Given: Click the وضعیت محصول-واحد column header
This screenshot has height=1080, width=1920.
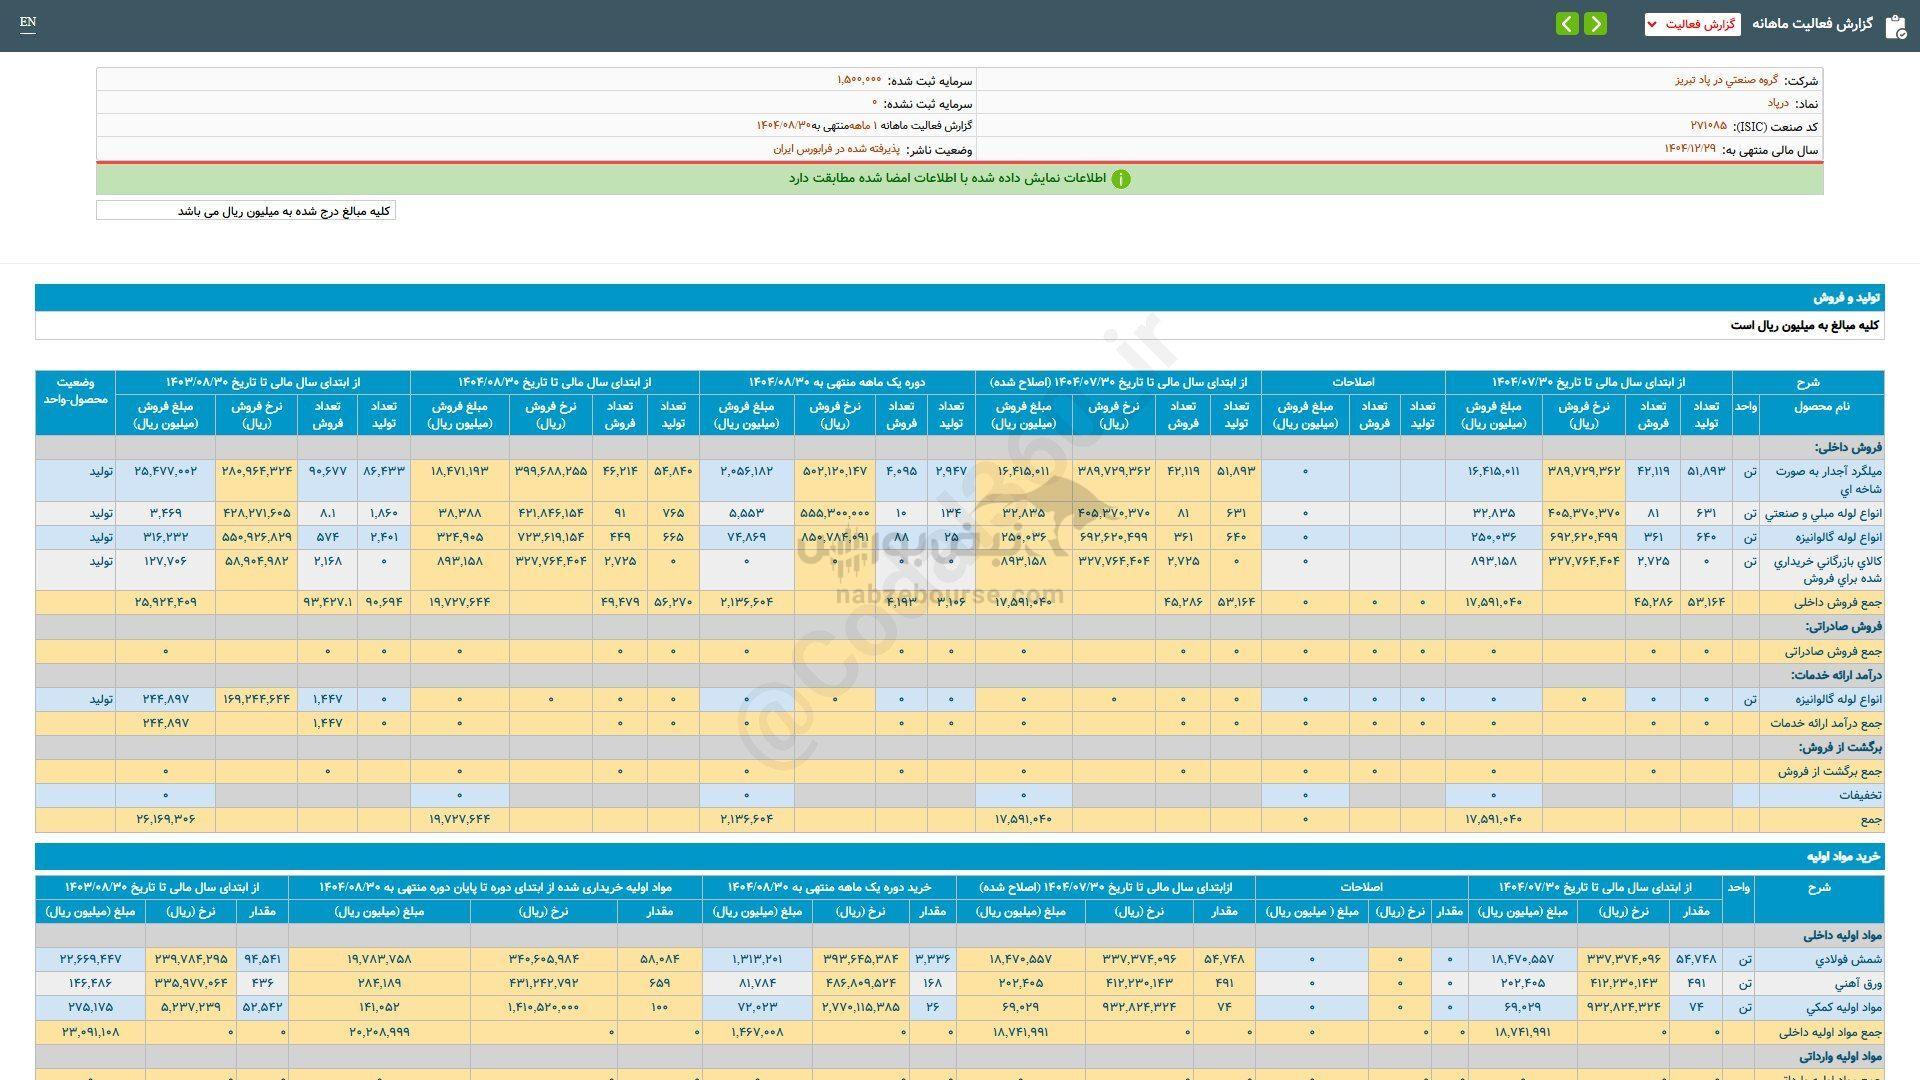Looking at the screenshot, I should point(75,391).
